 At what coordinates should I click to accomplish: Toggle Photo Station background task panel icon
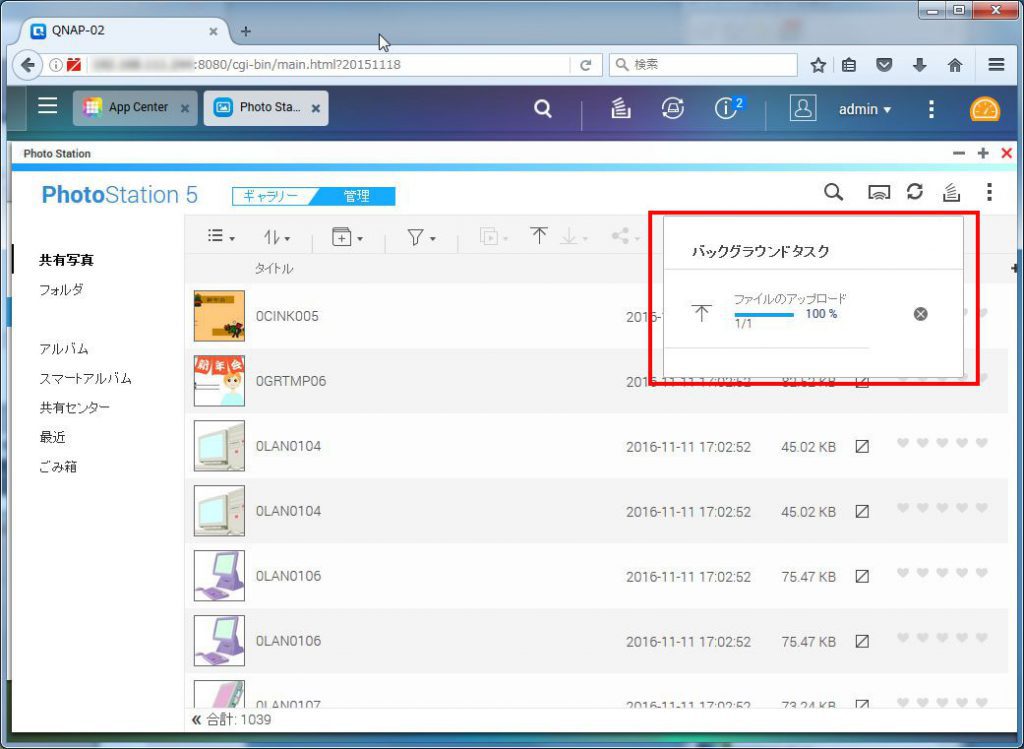(x=951, y=192)
